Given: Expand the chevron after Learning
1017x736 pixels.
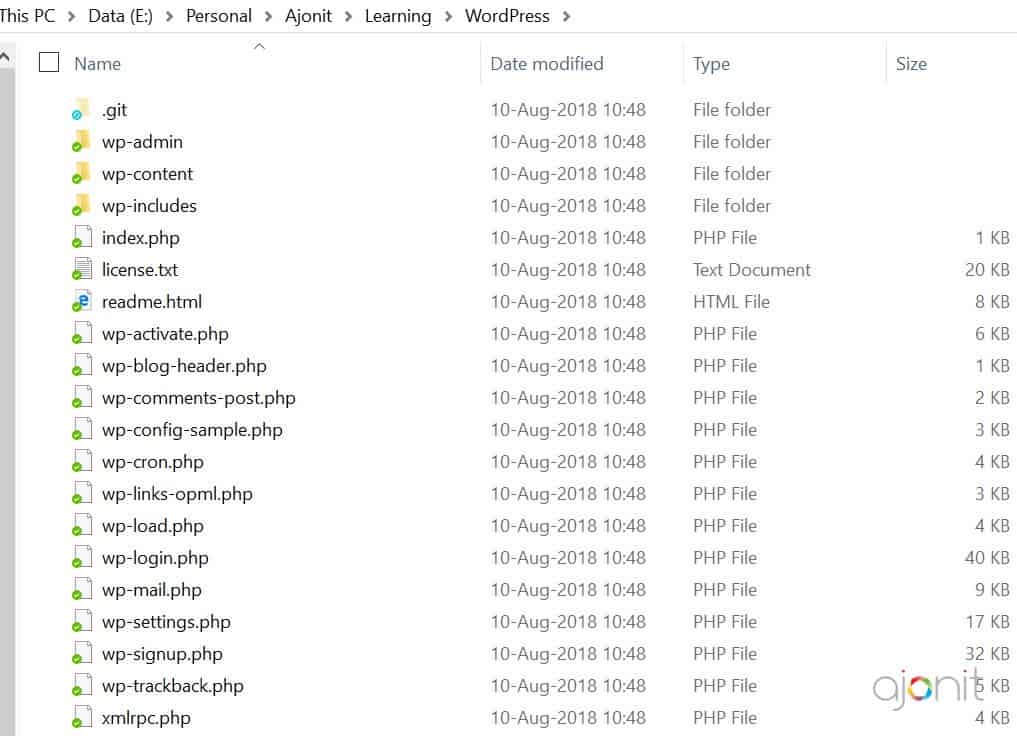Looking at the screenshot, I should [x=448, y=16].
